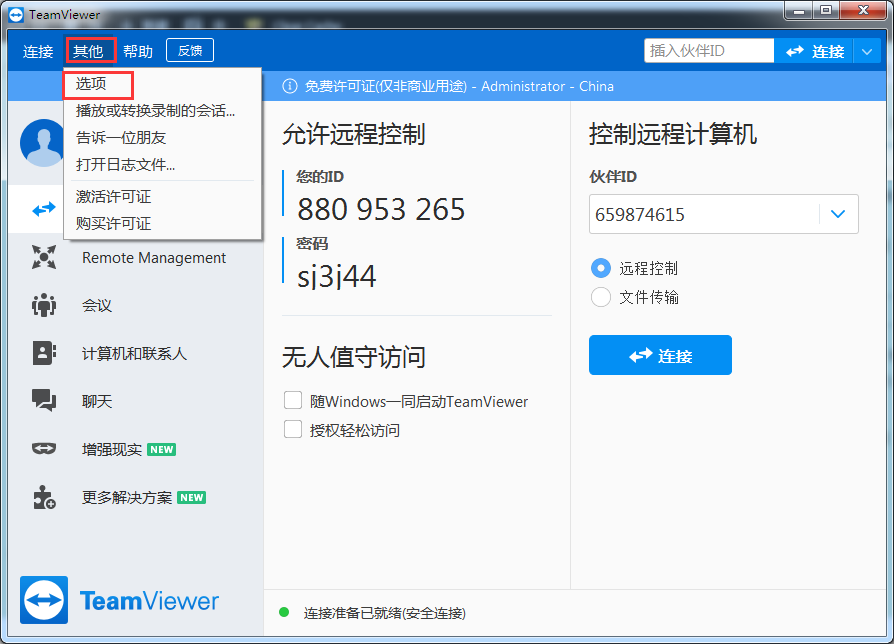Screen dimensions: 894x644
Task: Enable 授权轻松访问 checkbox
Action: tap(293, 429)
